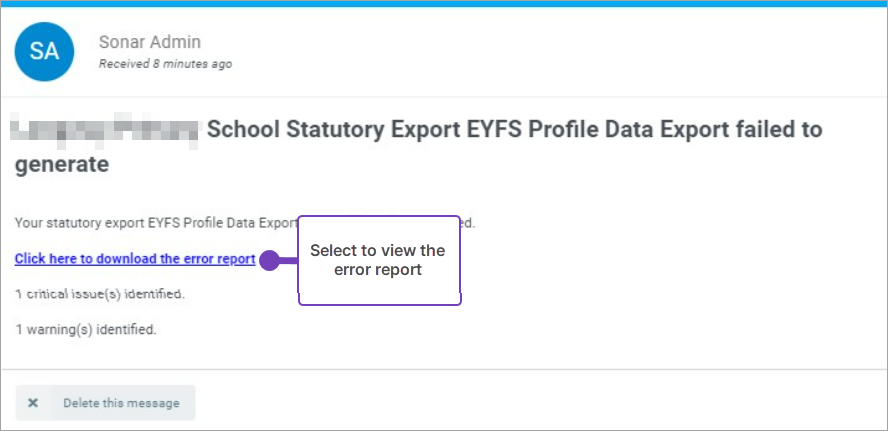
Task: Click the blurred school name in the heading
Action: pos(106,129)
